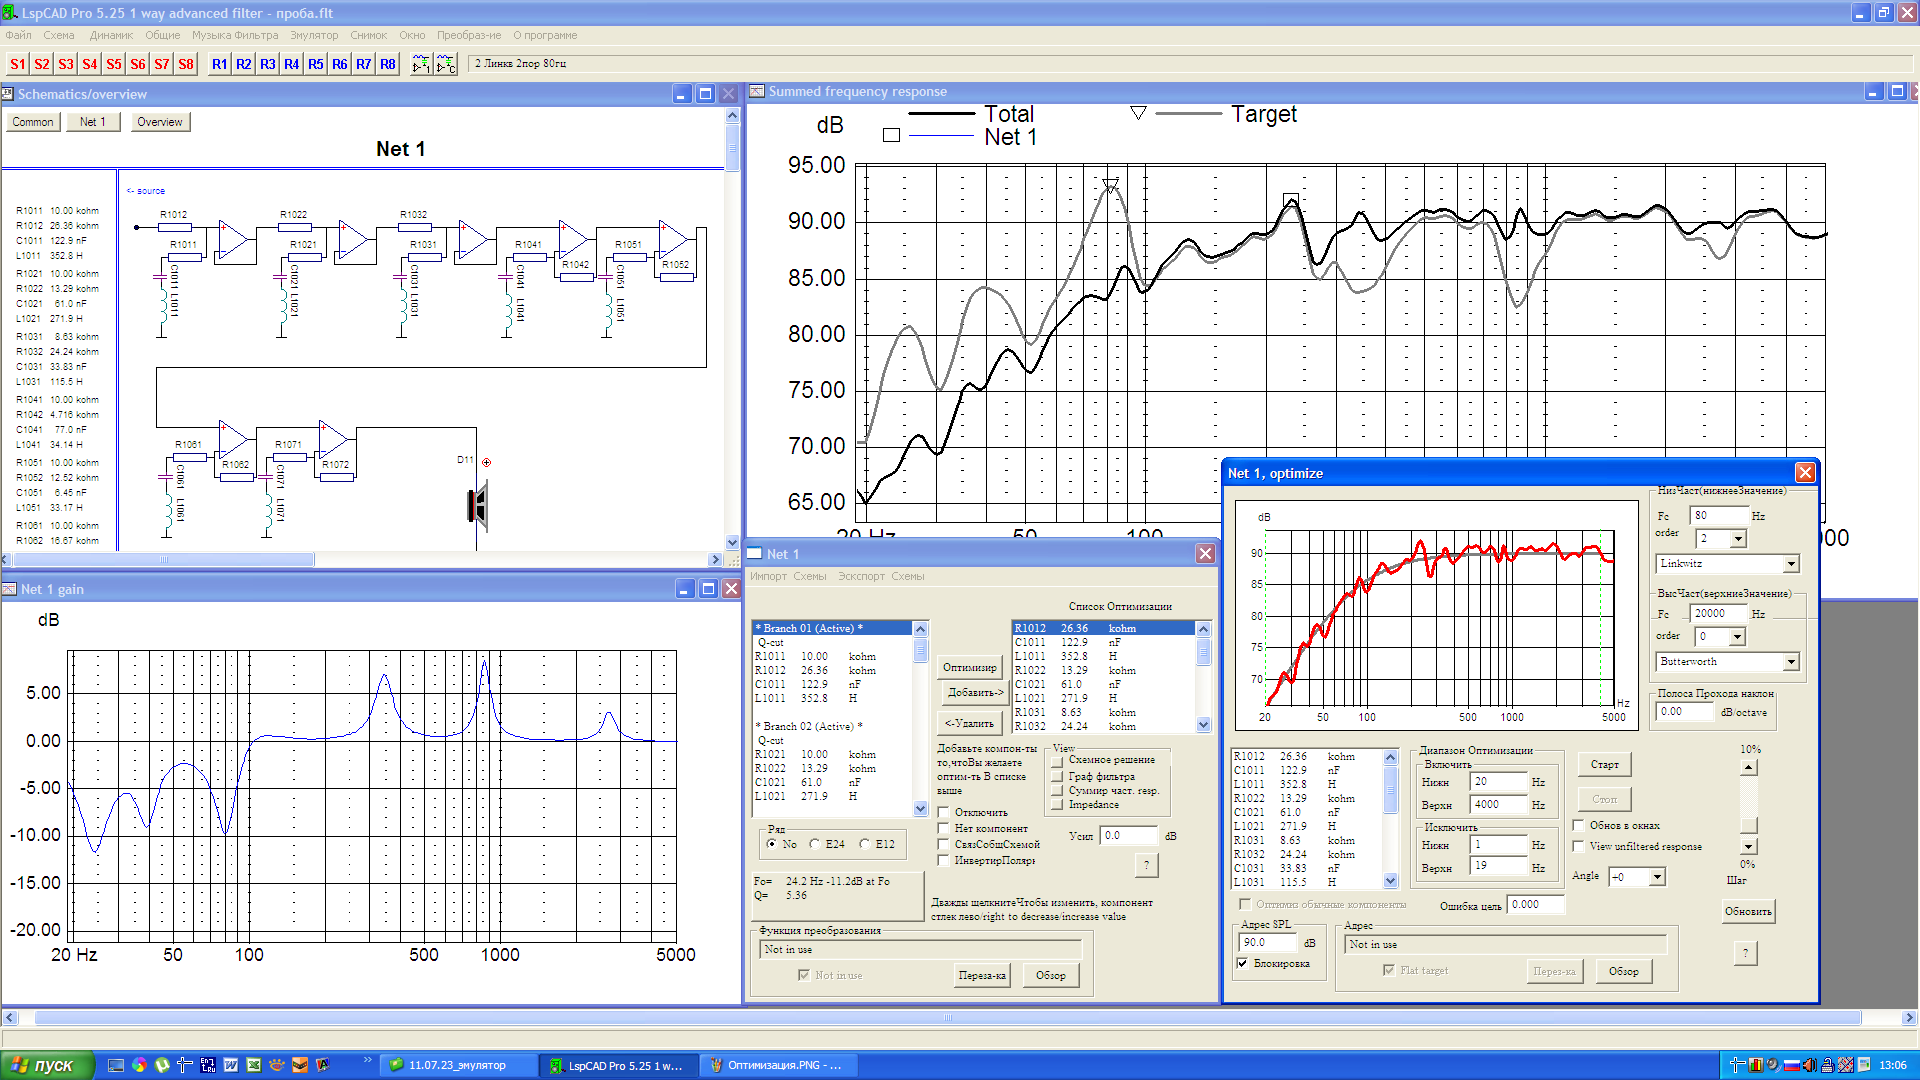The image size is (1920, 1080).
Task: Click the filter circuit icon labeled 1
Action: click(421, 64)
